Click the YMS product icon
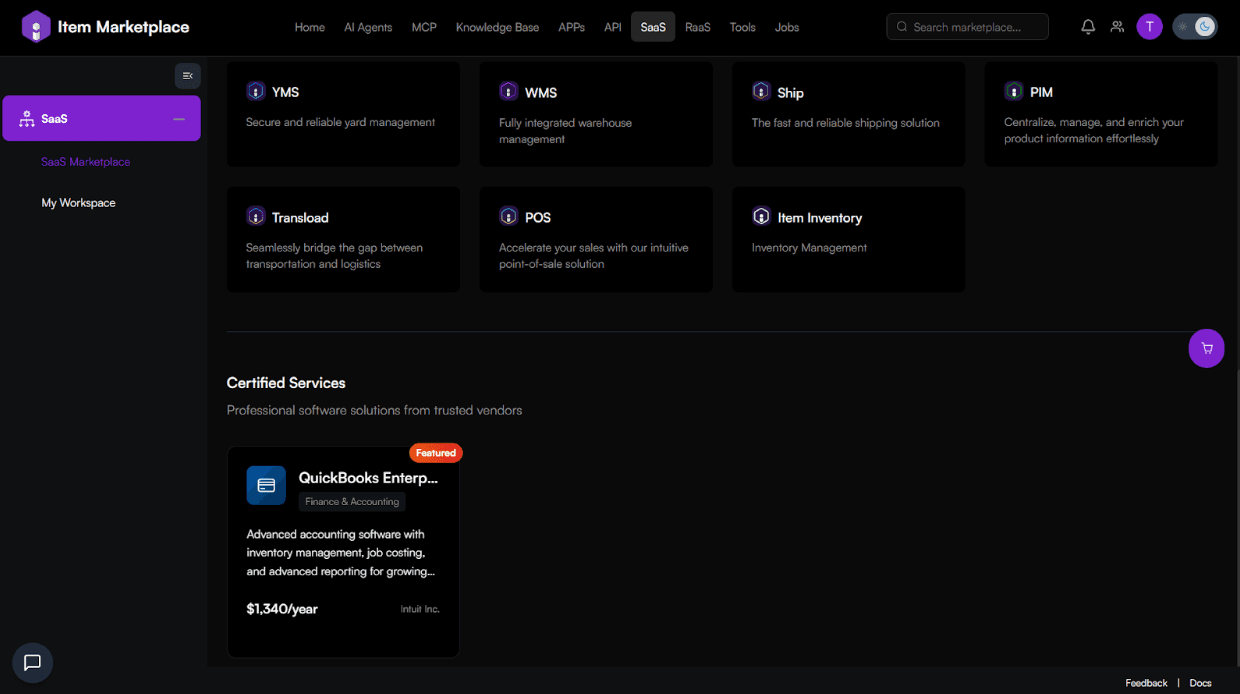Image resolution: width=1240 pixels, height=694 pixels. coord(256,91)
